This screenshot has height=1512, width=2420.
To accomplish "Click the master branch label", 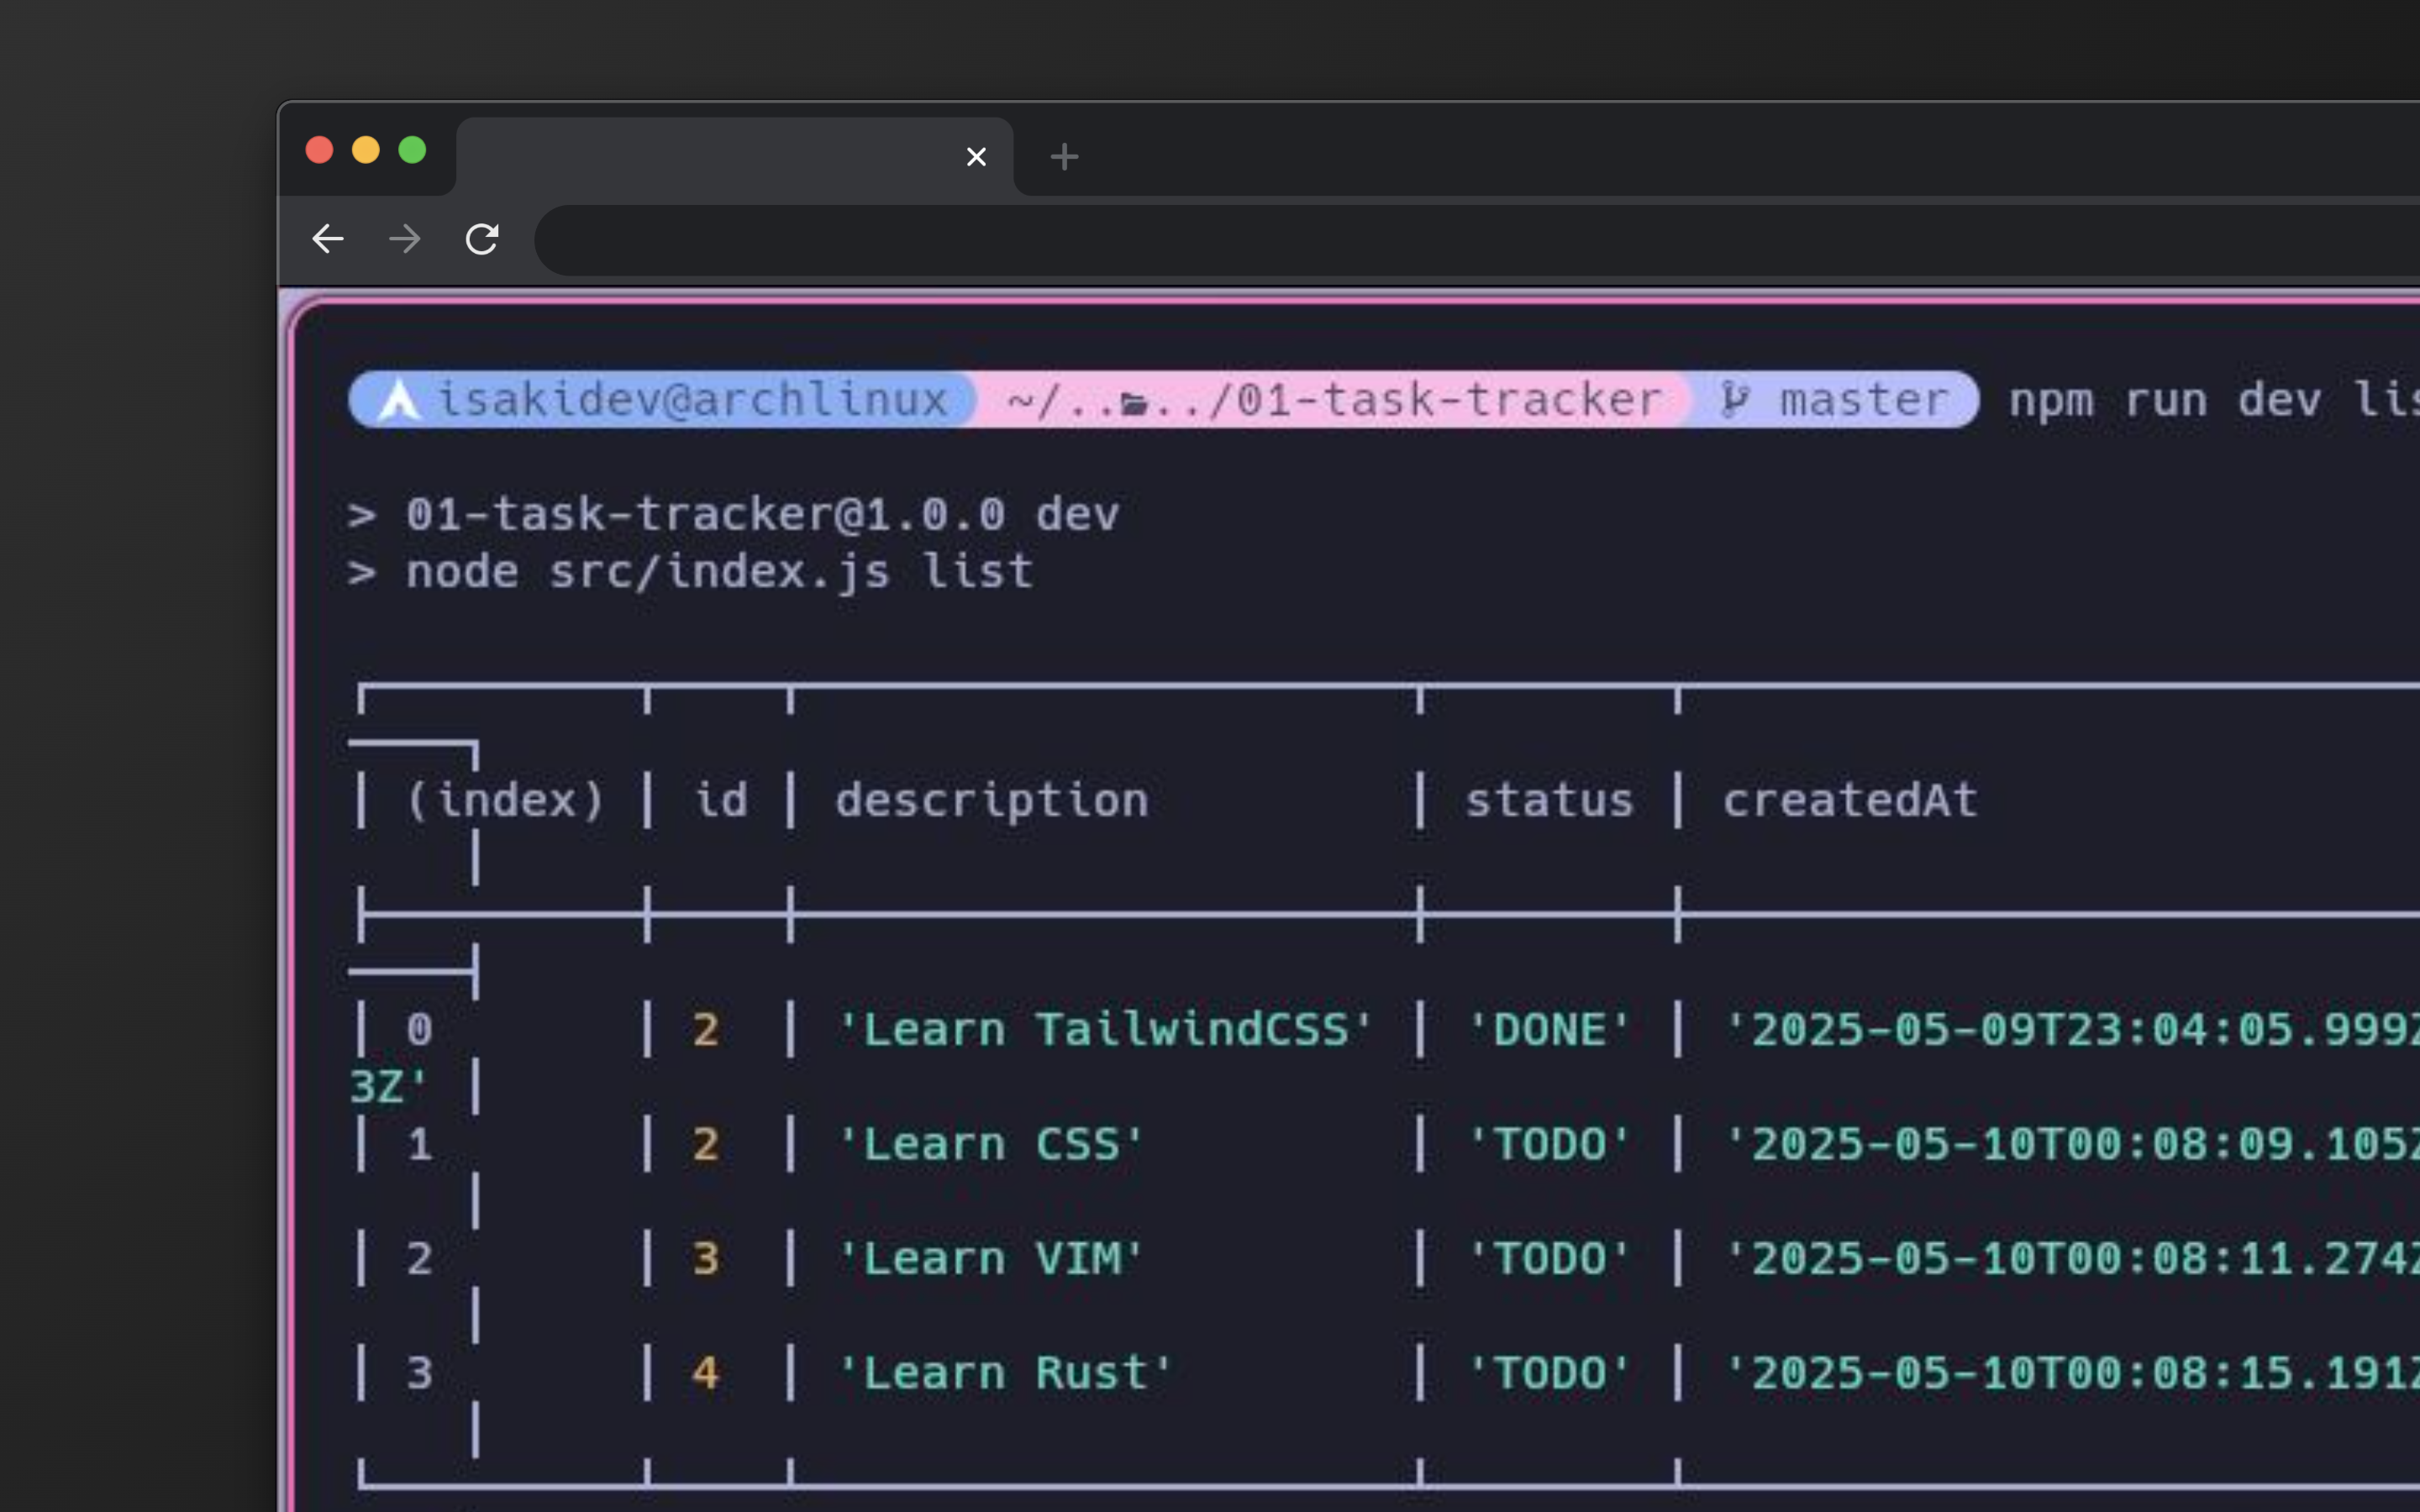I will click(x=1864, y=400).
